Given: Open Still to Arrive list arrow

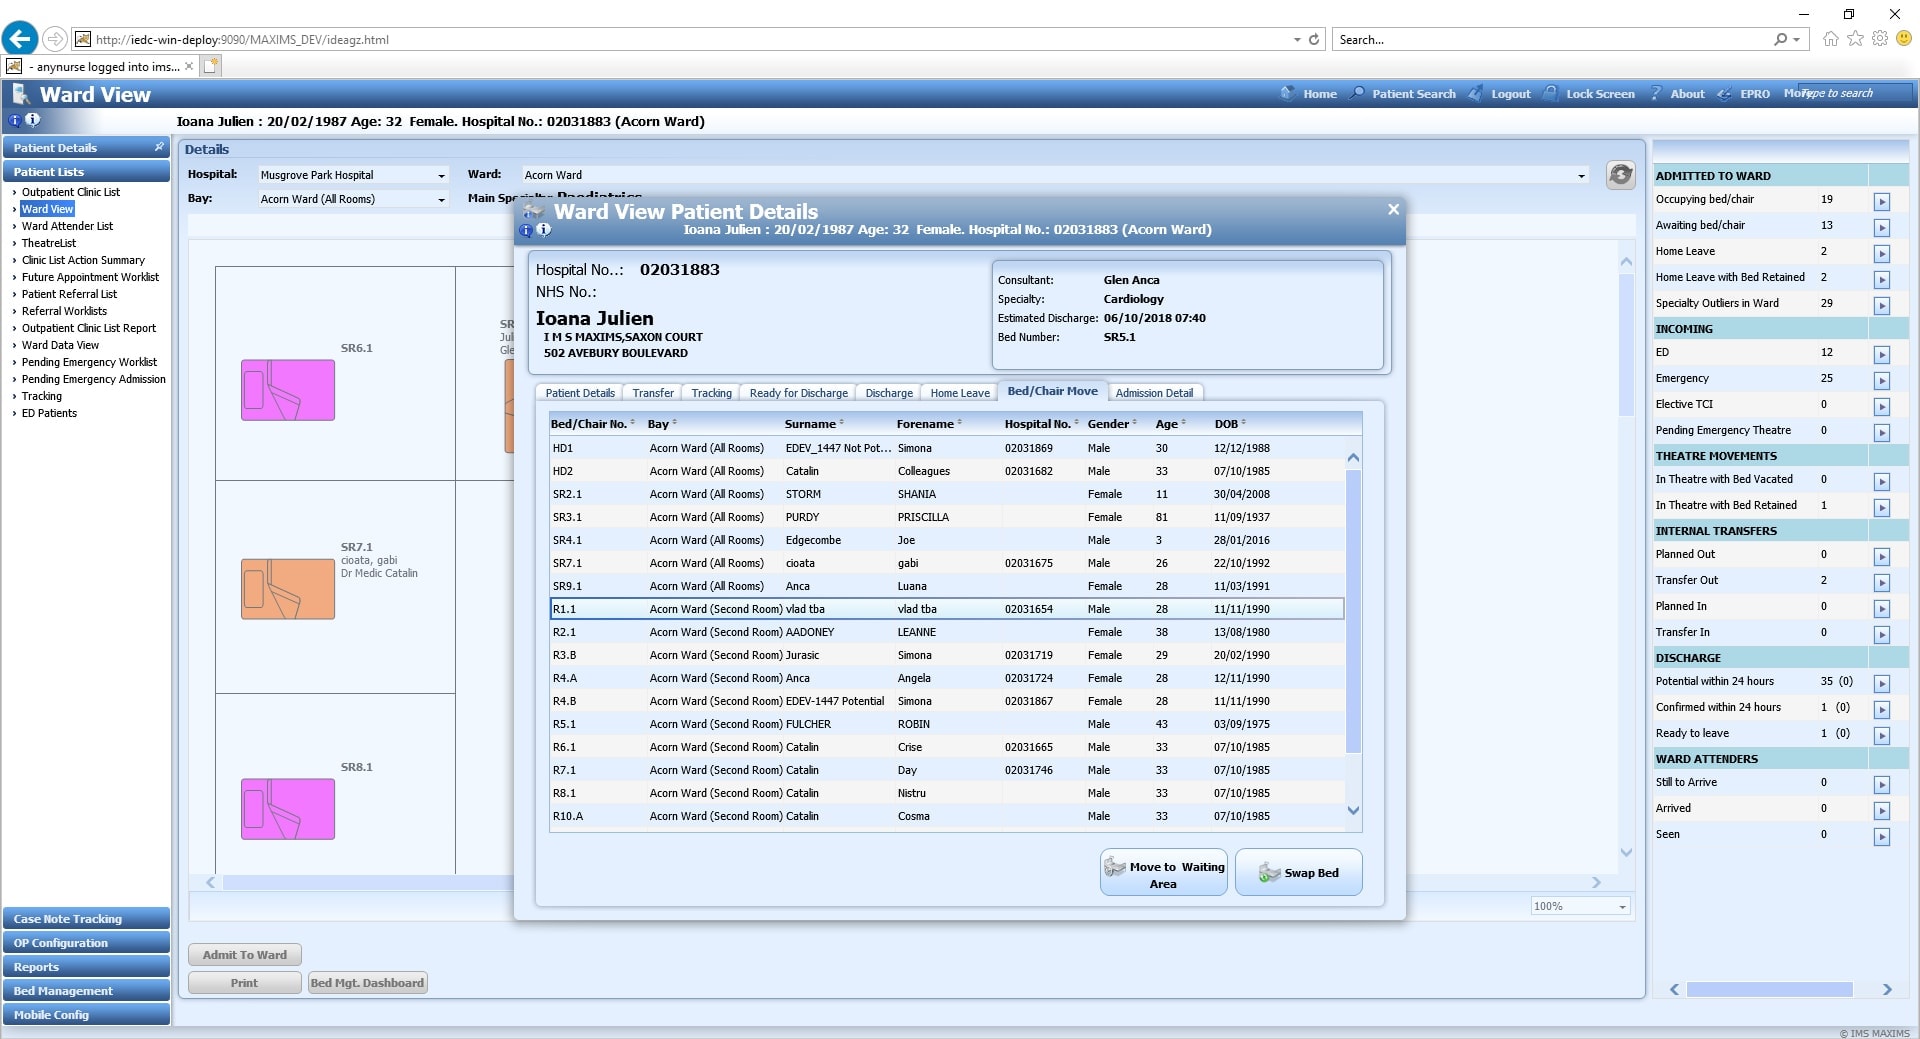Looking at the screenshot, I should coord(1881,785).
